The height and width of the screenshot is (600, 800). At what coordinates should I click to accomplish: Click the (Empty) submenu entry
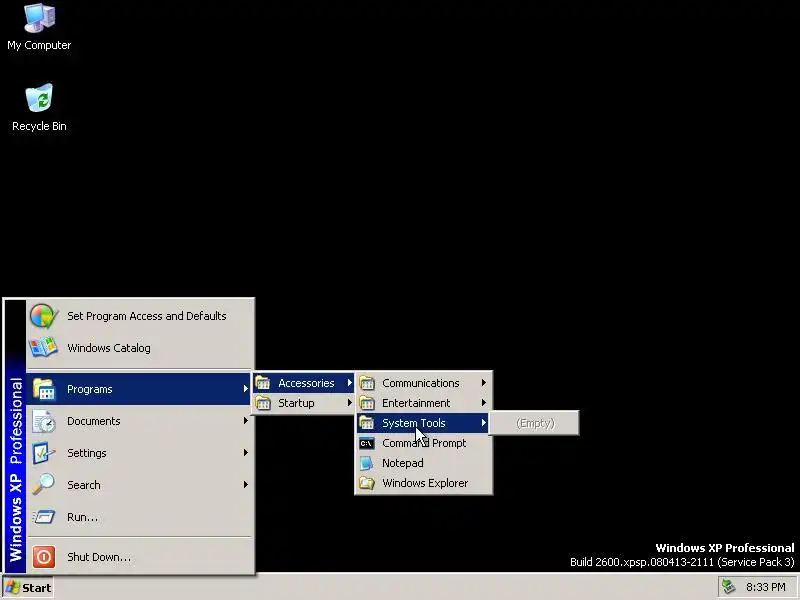click(534, 423)
